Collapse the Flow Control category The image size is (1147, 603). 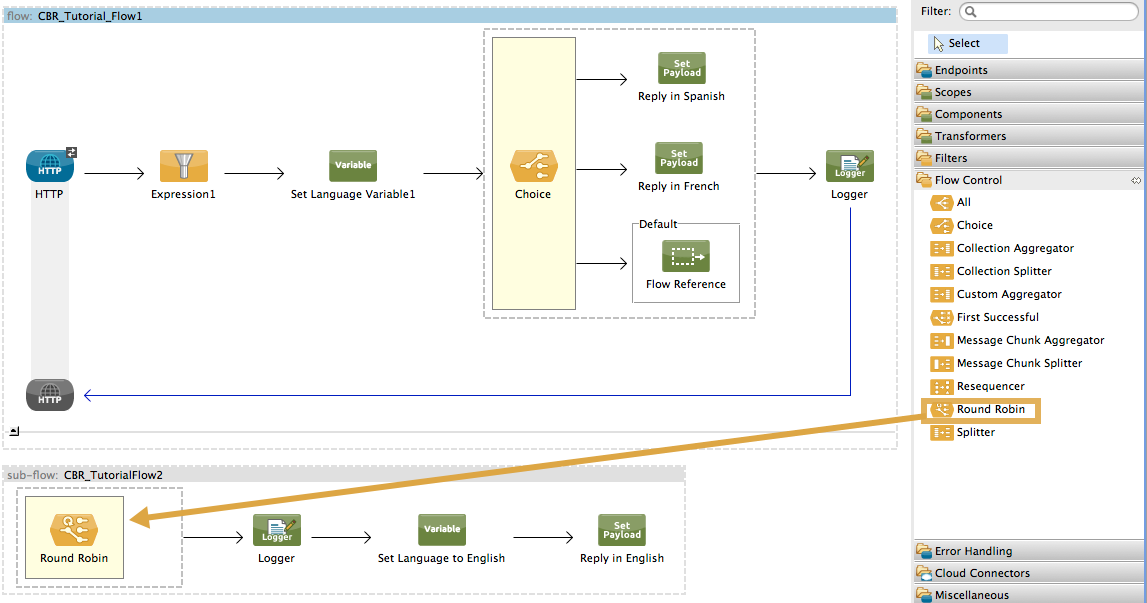coord(968,180)
